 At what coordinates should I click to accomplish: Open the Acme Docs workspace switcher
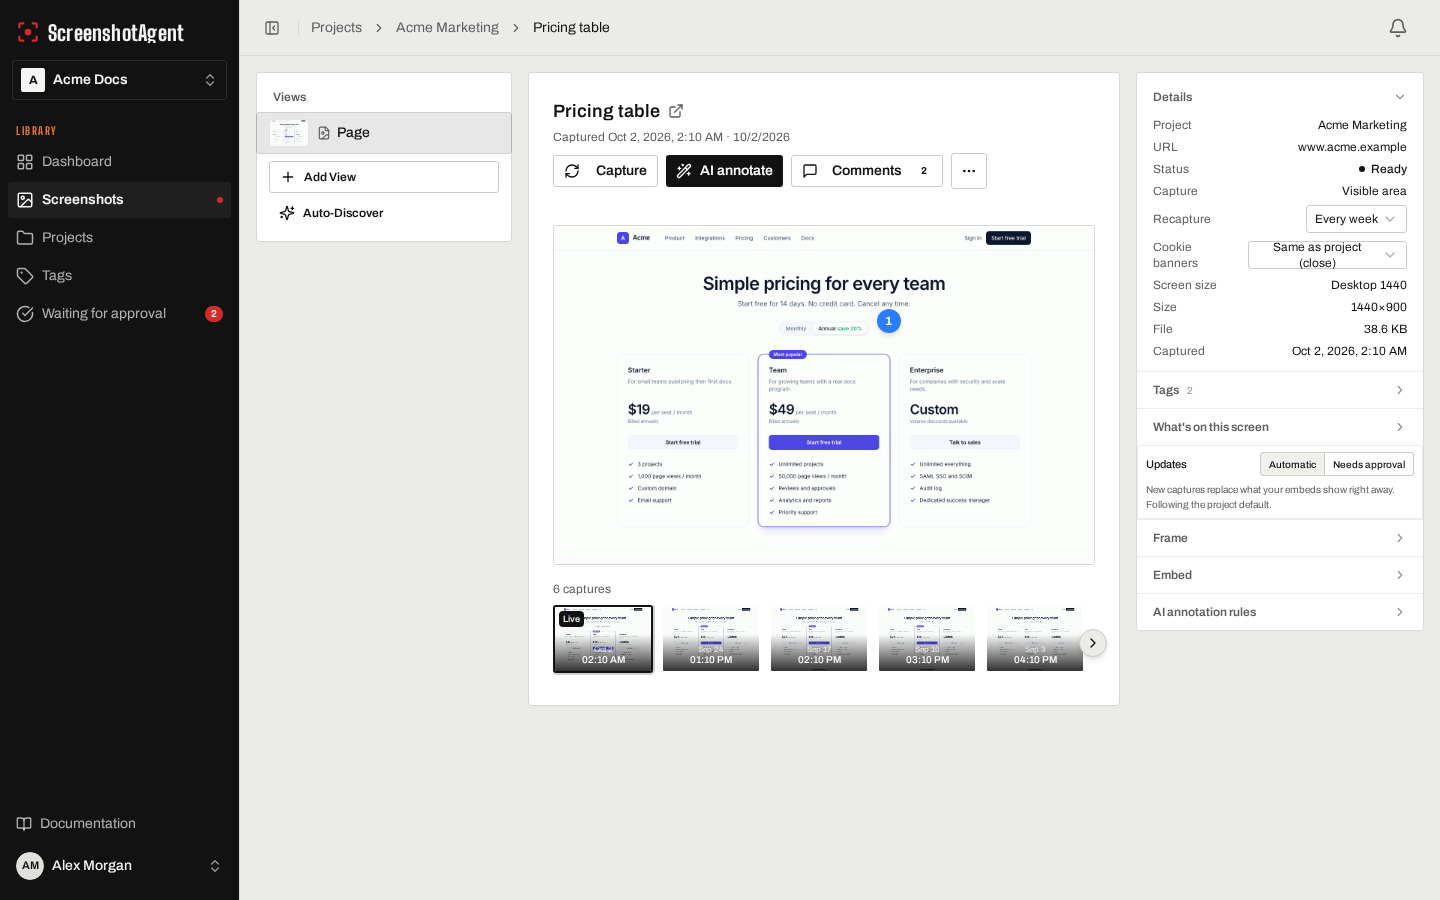[120, 80]
